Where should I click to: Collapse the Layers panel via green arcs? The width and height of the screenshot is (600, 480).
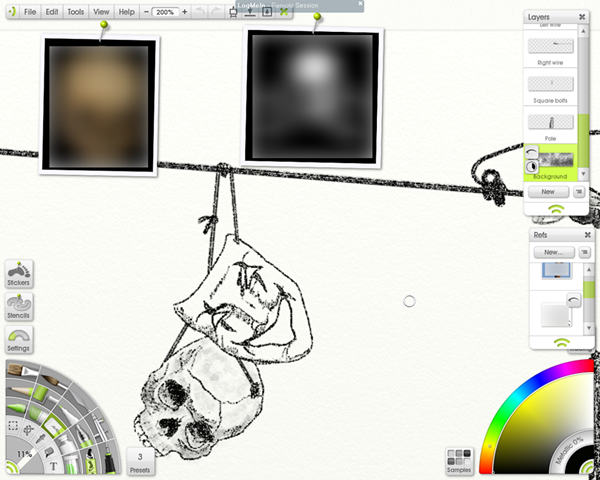[x=556, y=209]
